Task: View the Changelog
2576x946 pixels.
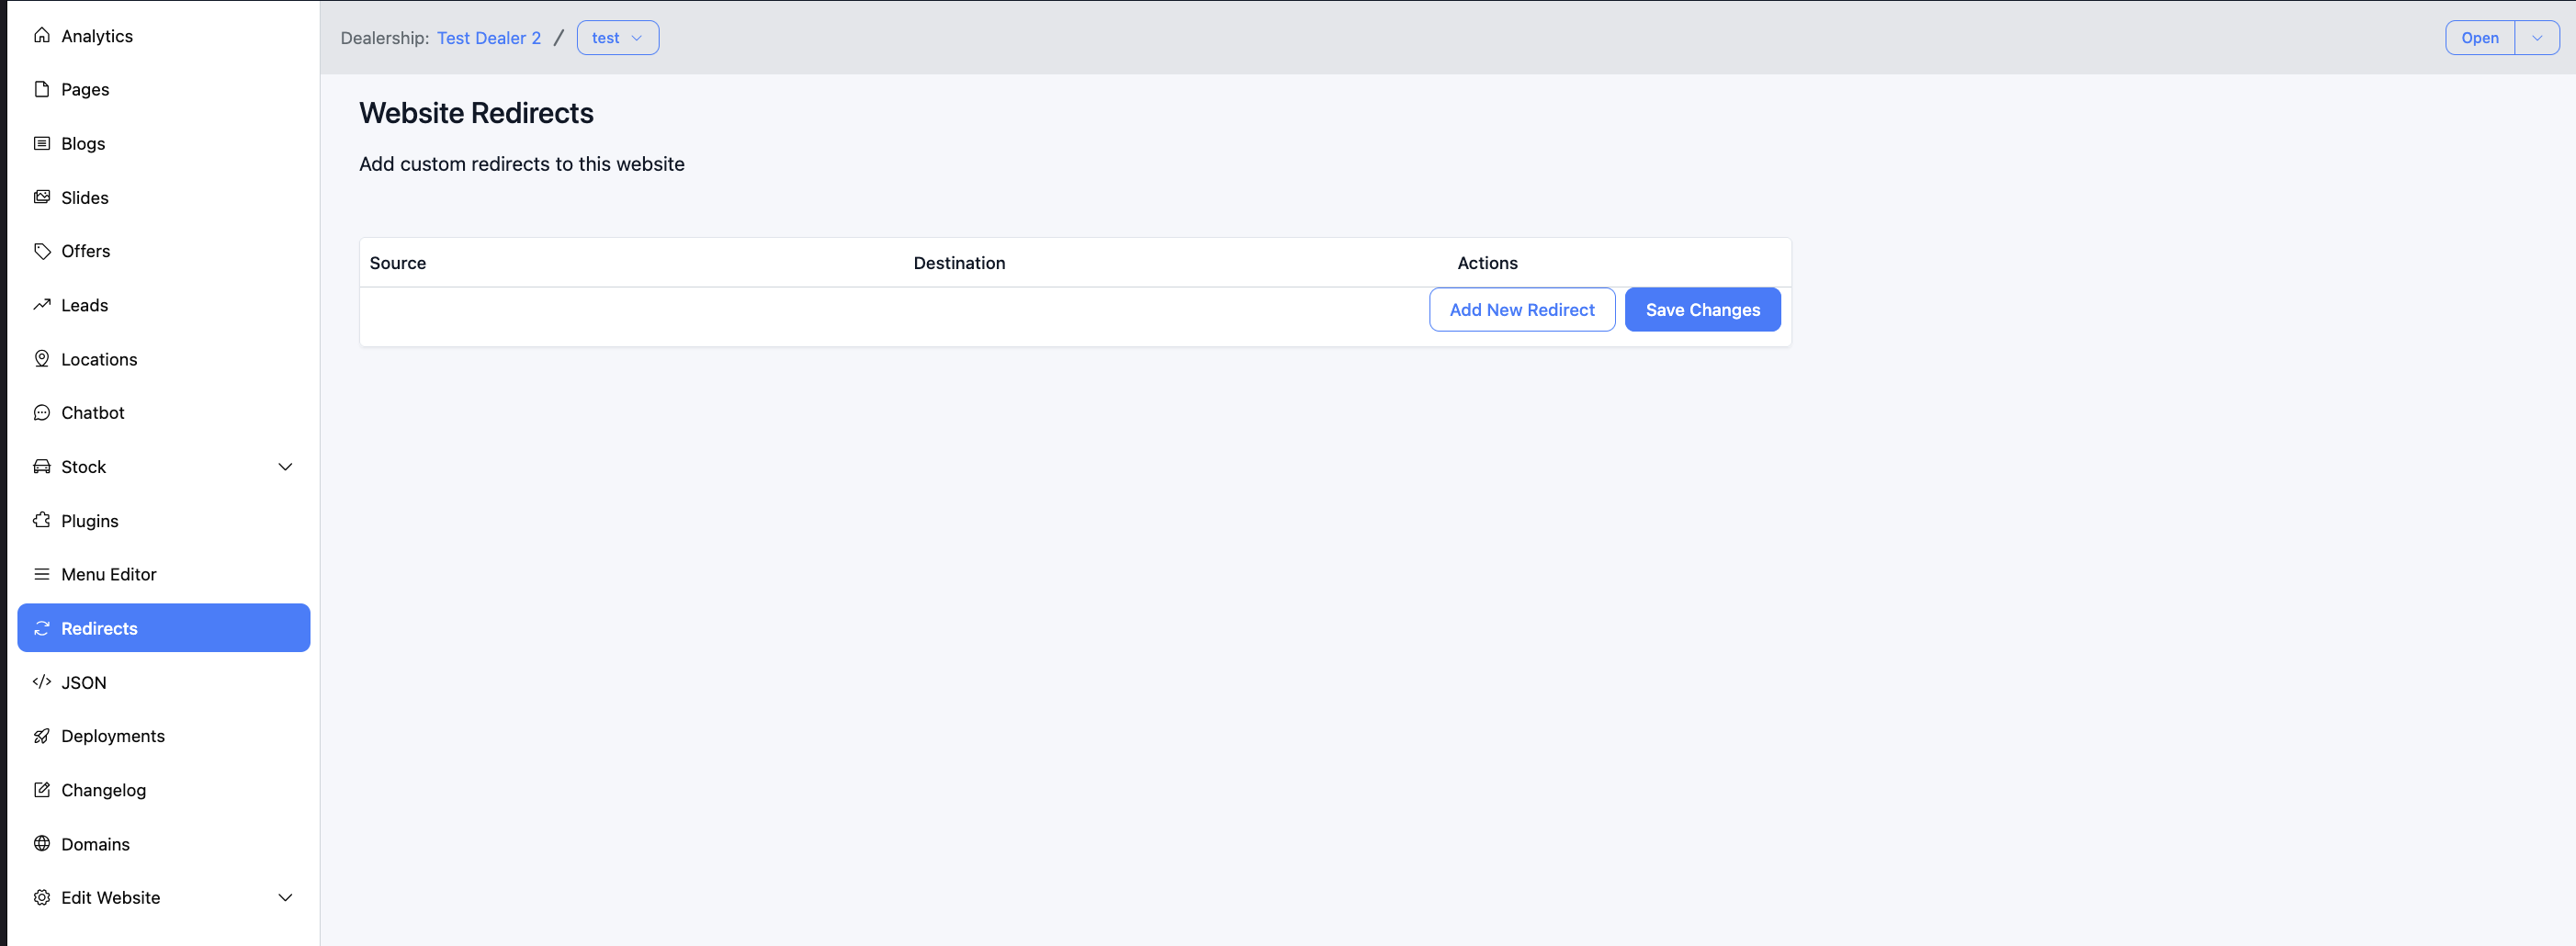Action: point(164,790)
